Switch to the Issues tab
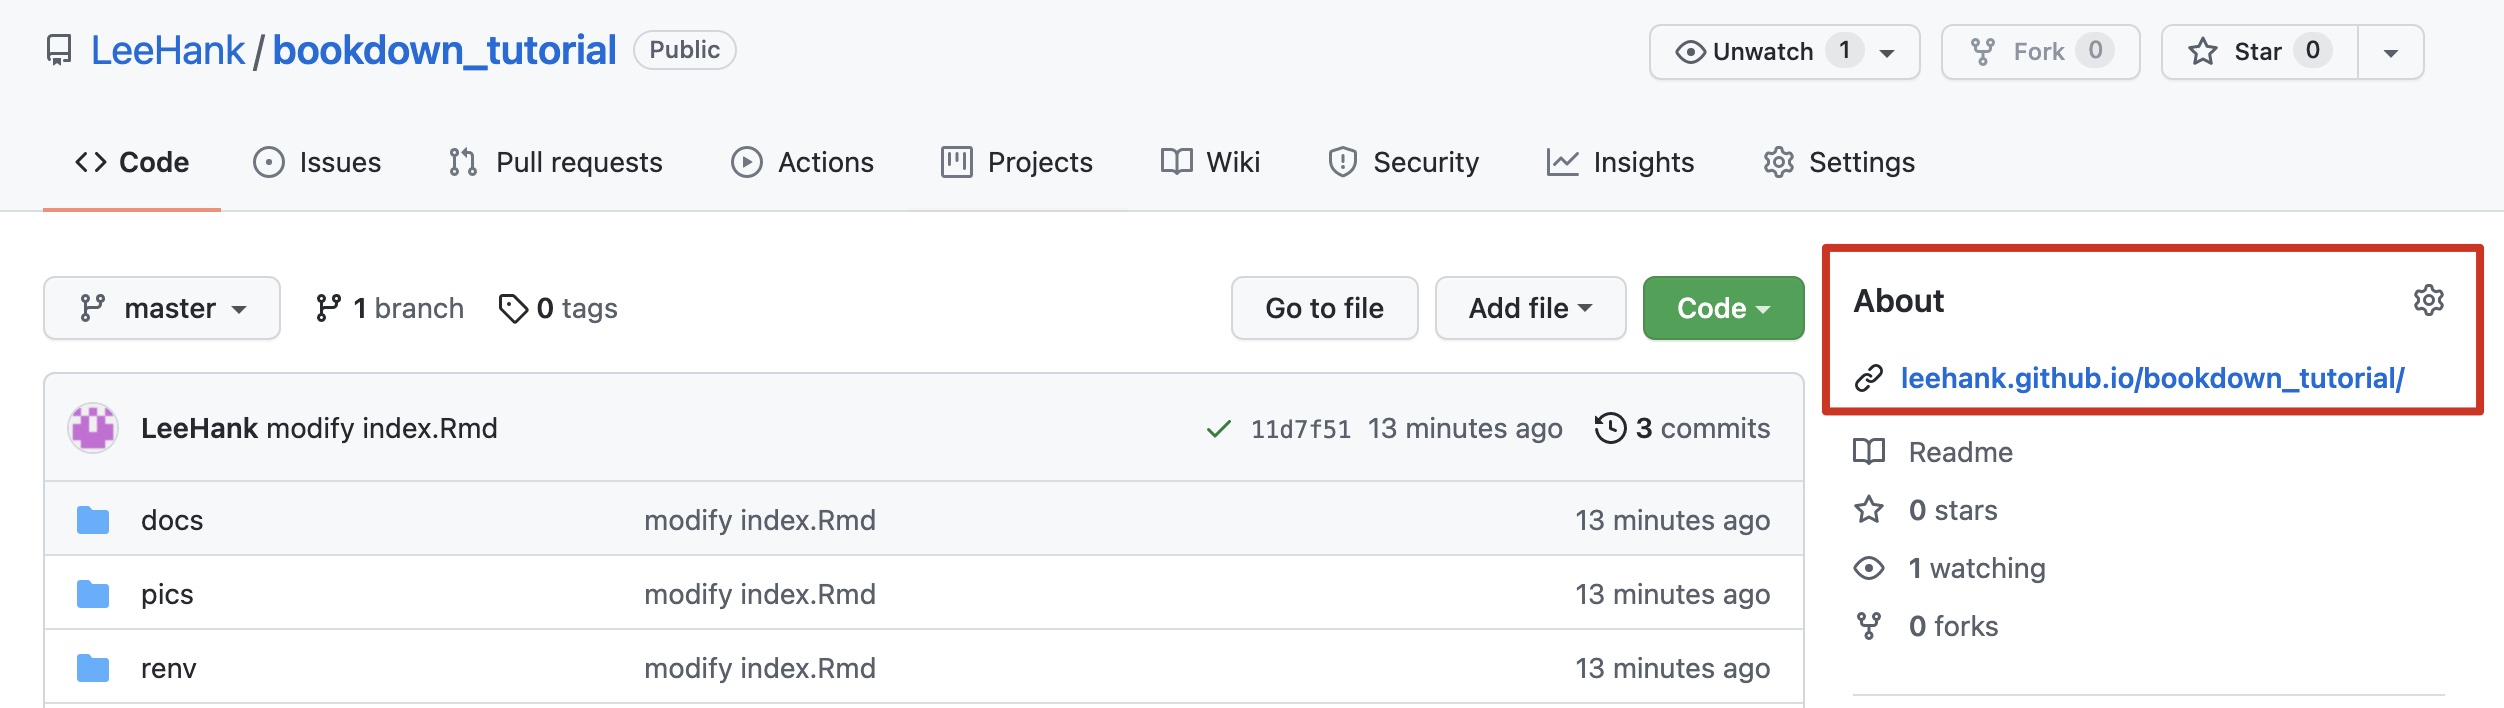2504x708 pixels. coord(317,162)
